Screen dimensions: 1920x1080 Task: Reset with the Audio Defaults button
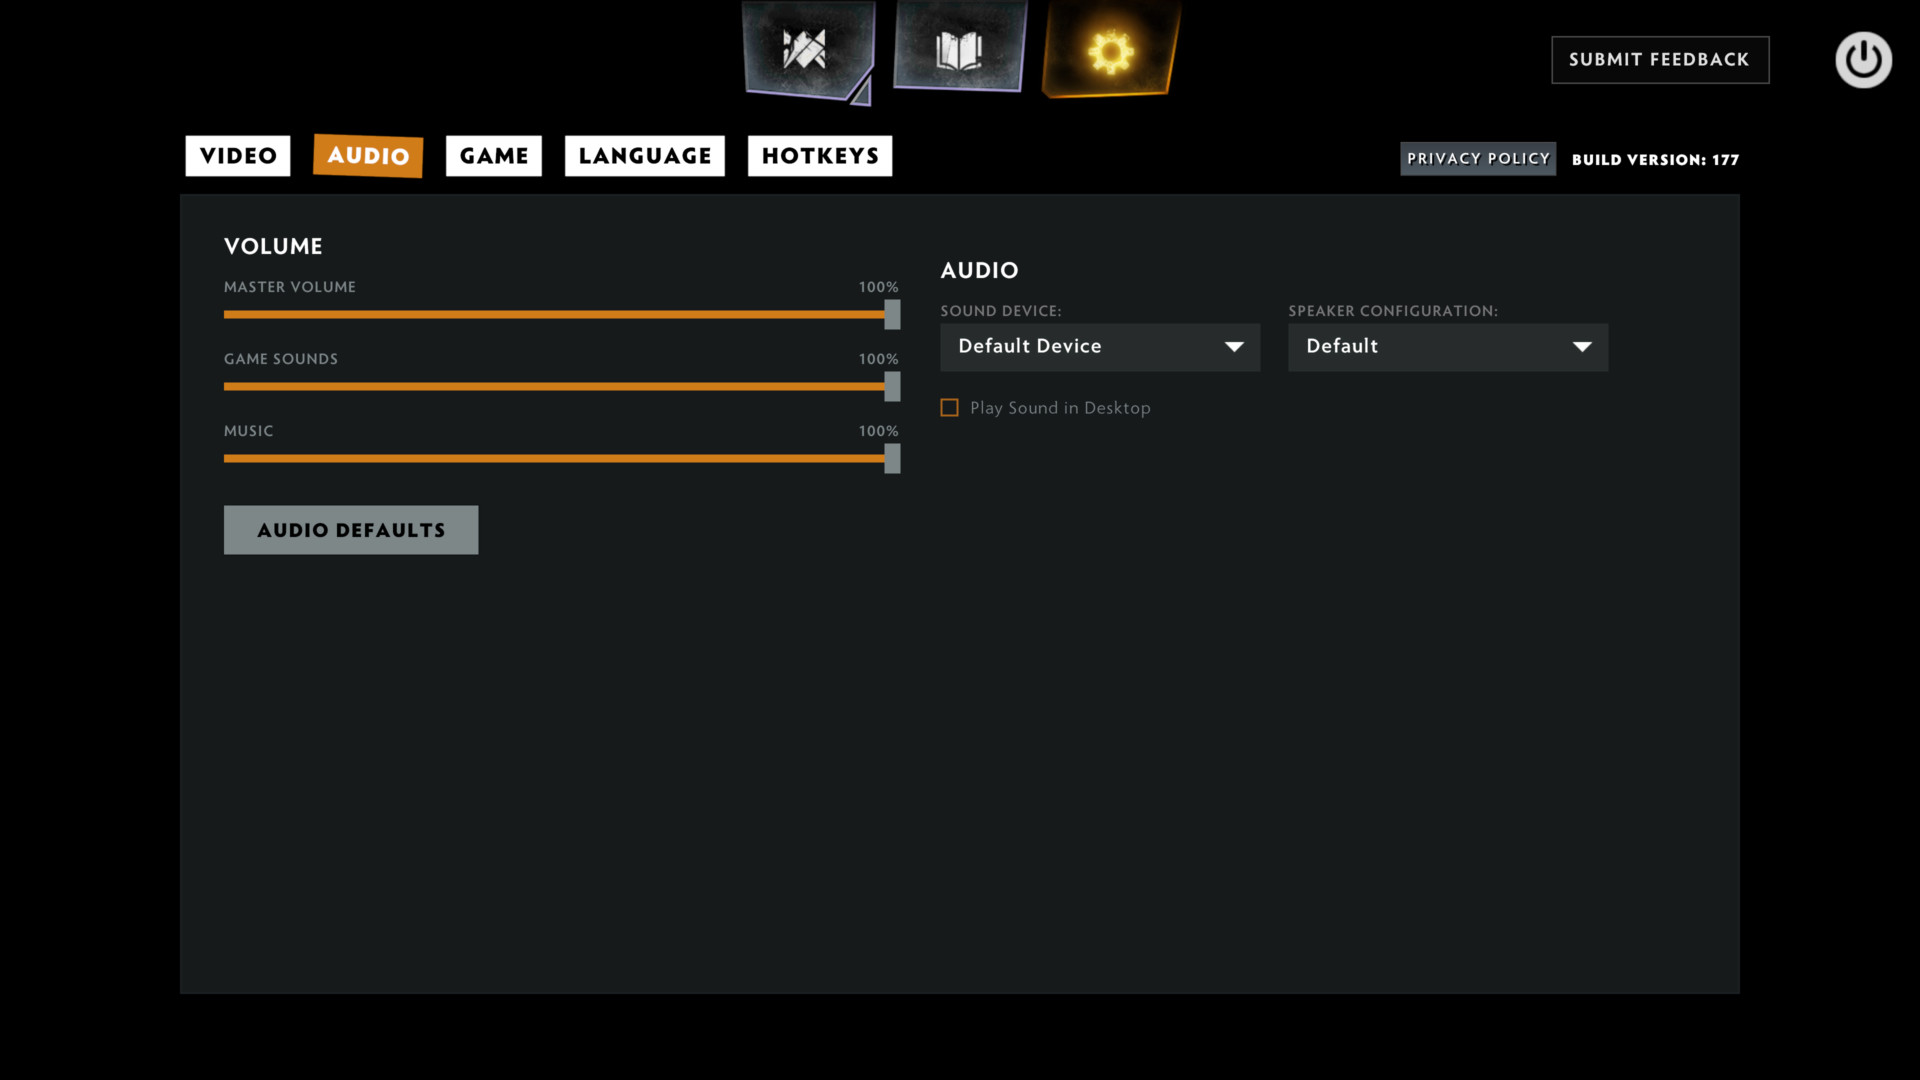coord(351,530)
